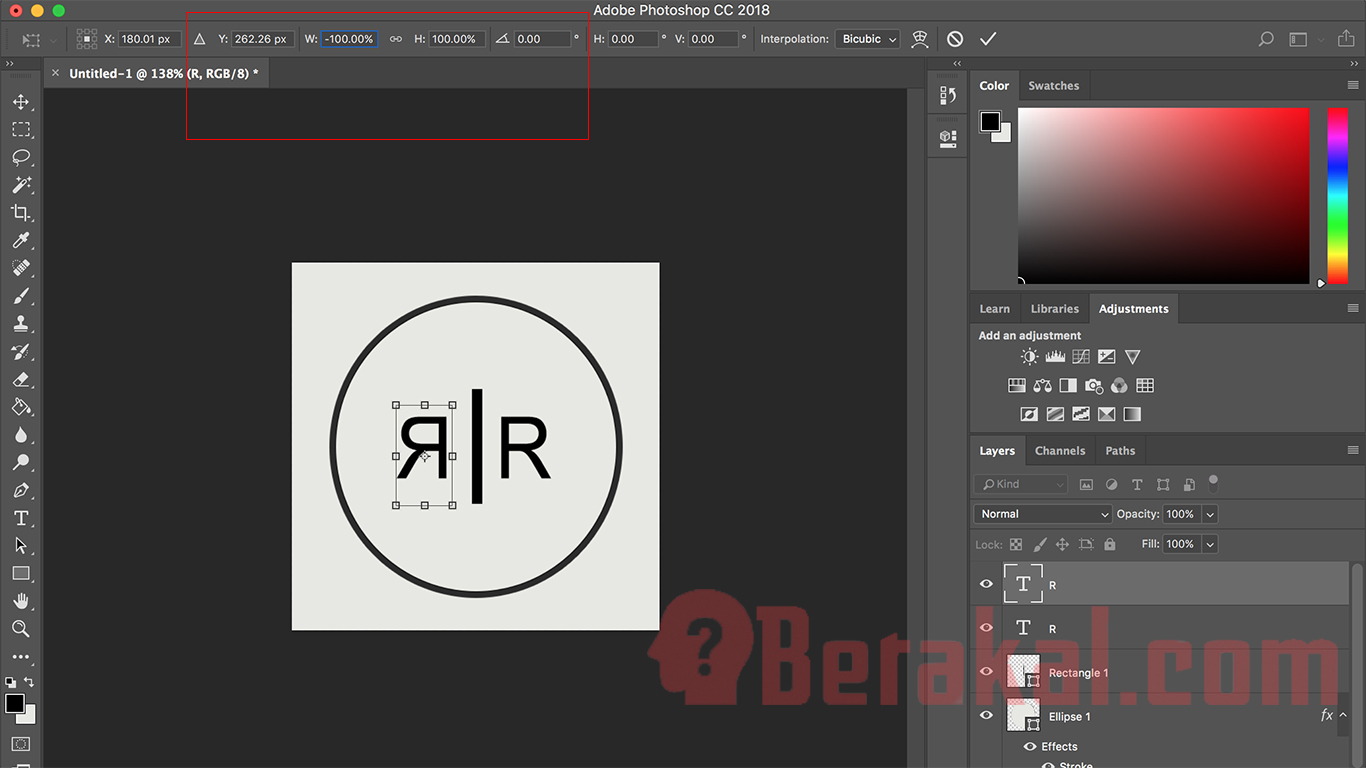Hide the Rectangle 1 layer

click(x=986, y=671)
